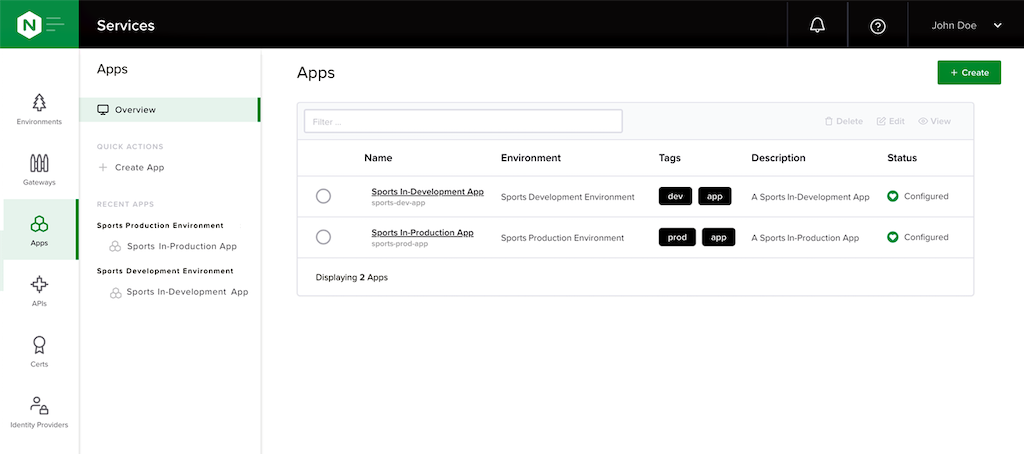Image resolution: width=1024 pixels, height=454 pixels.
Task: Open recent app Sports In-Development App
Action: 187,292
